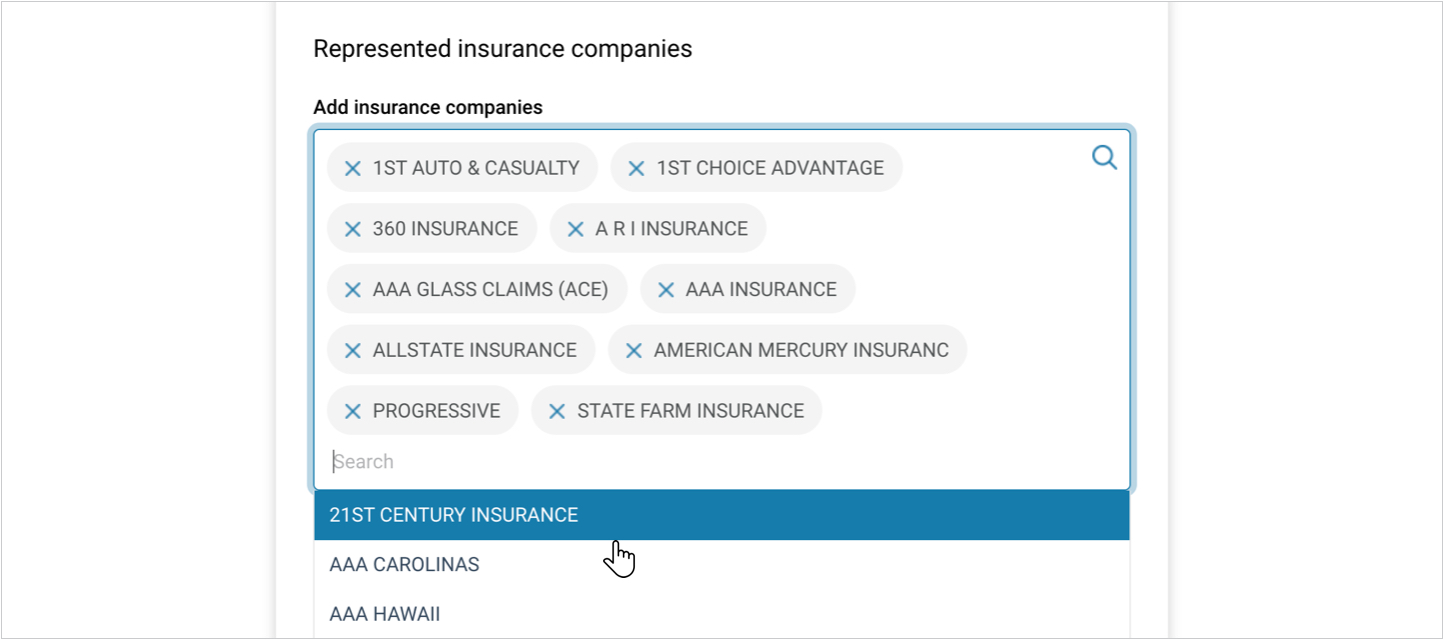Delete the 360 INSURANCE chip

pyautogui.click(x=352, y=229)
